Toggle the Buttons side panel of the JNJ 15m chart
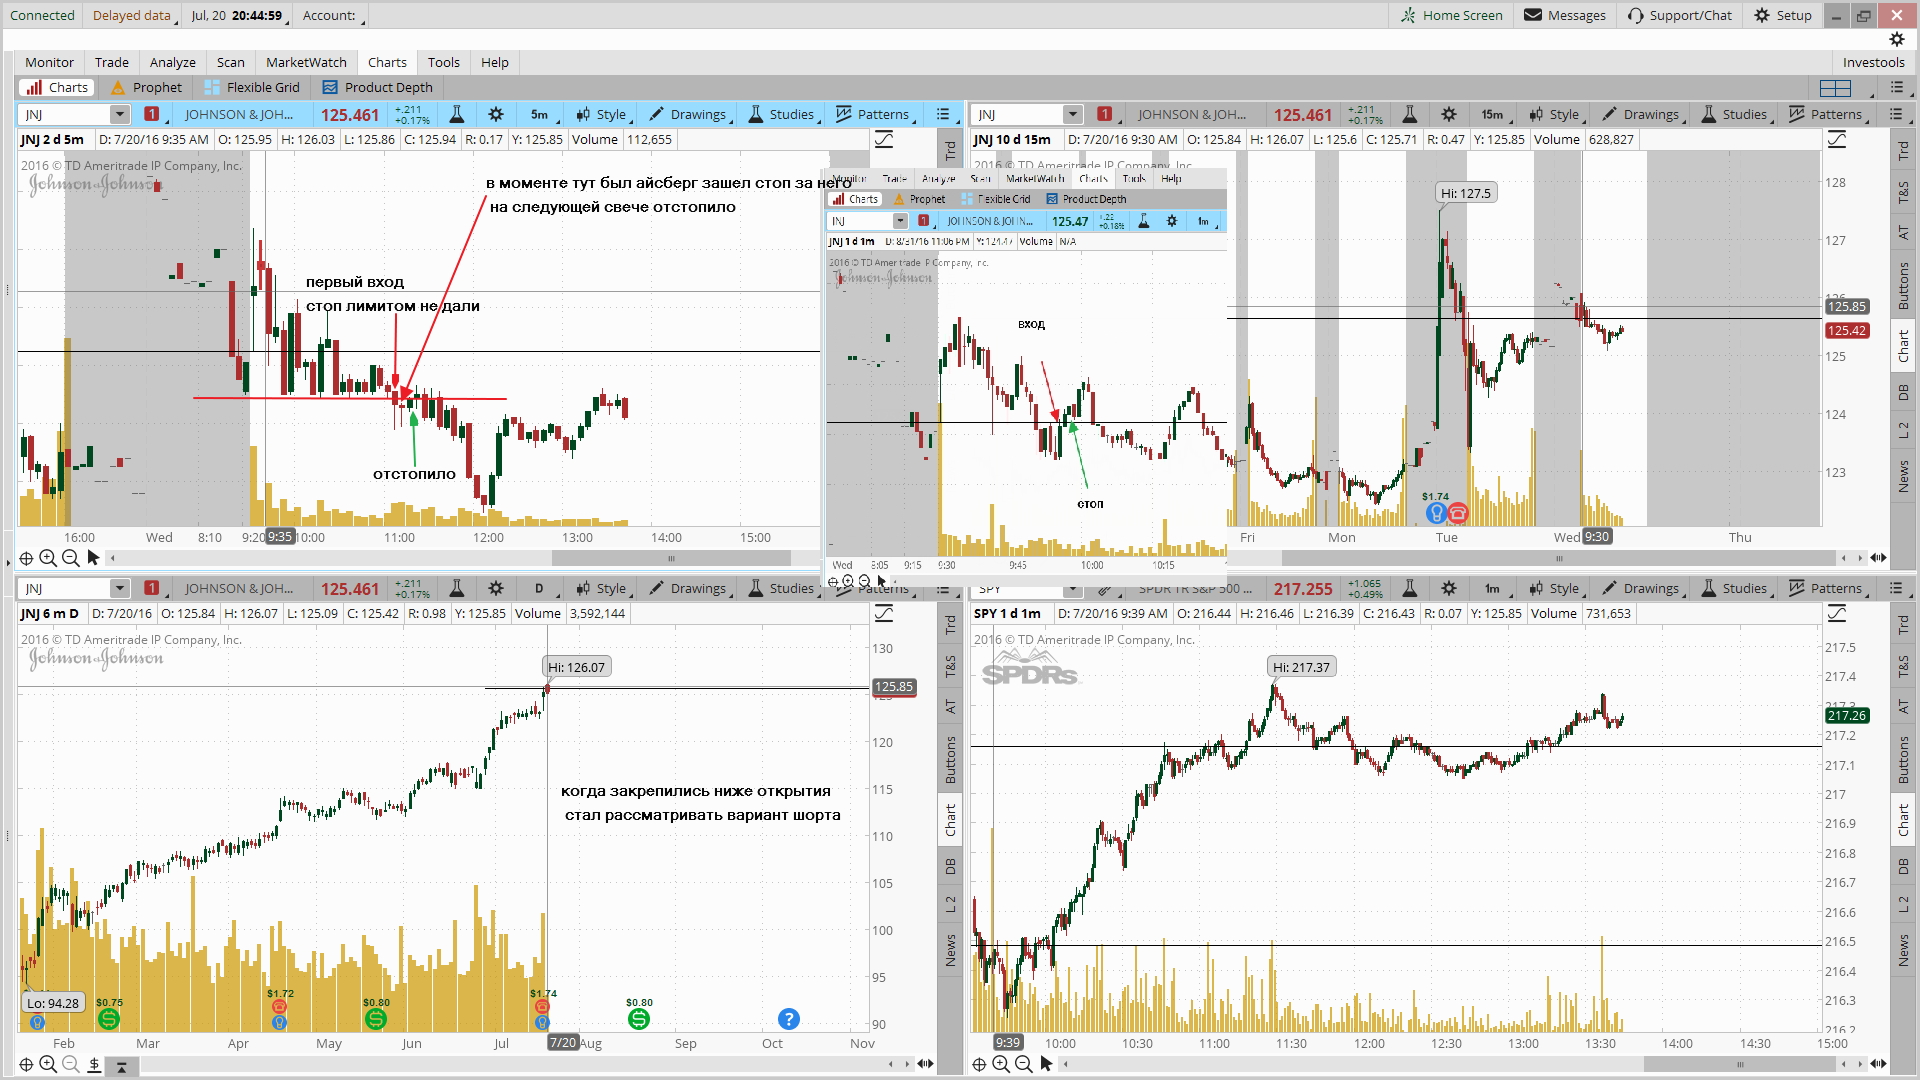This screenshot has width=1920, height=1080. tap(1903, 286)
